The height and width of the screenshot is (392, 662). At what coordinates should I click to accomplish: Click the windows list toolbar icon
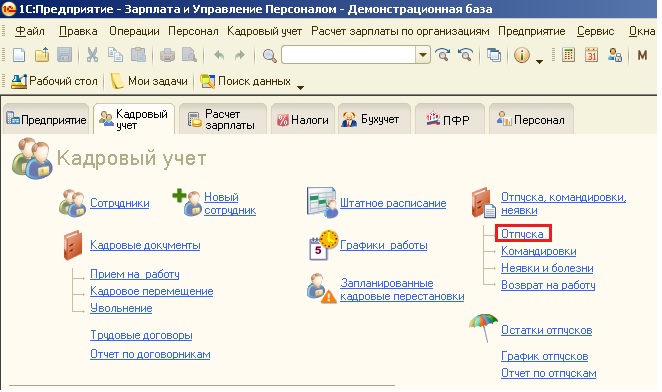tap(494, 55)
